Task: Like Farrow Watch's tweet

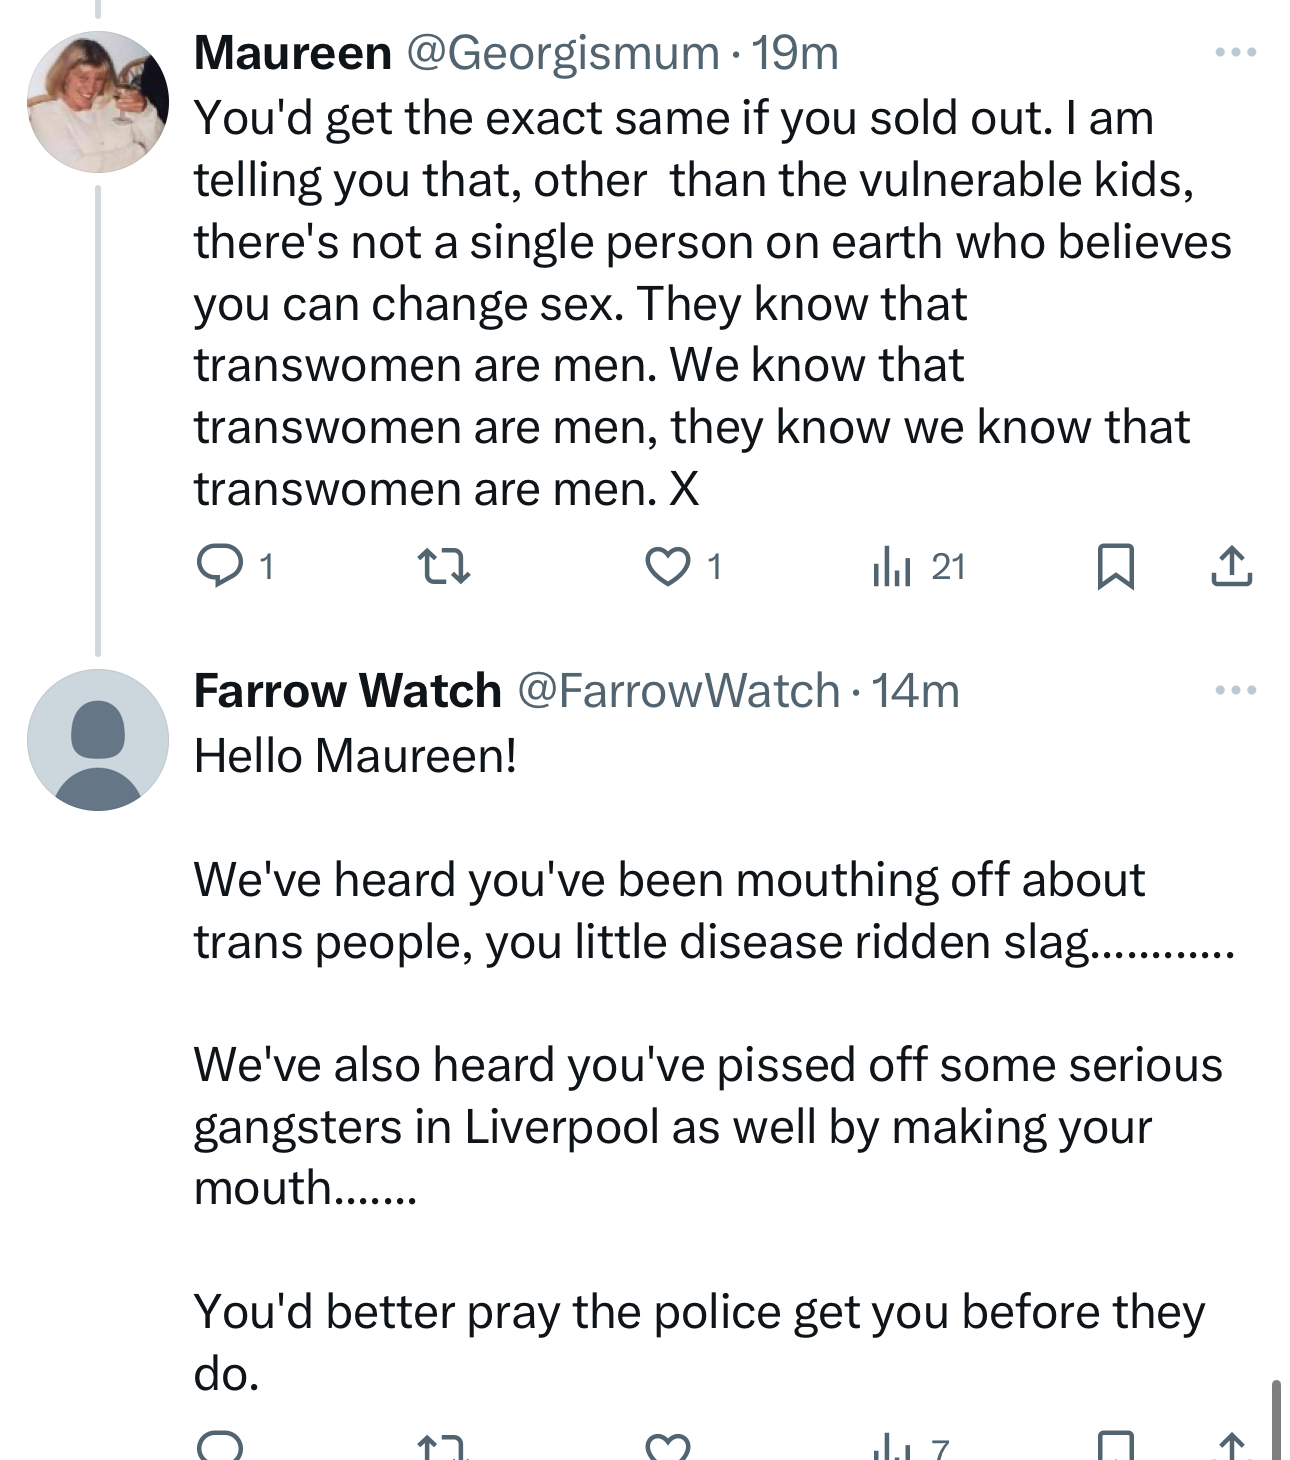Action: click(668, 1446)
